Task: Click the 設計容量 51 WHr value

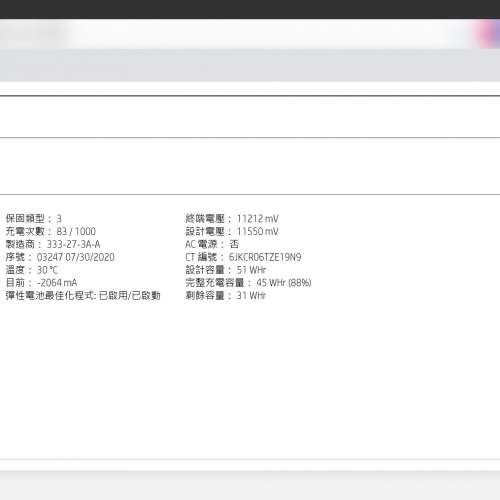Action: click(251, 270)
